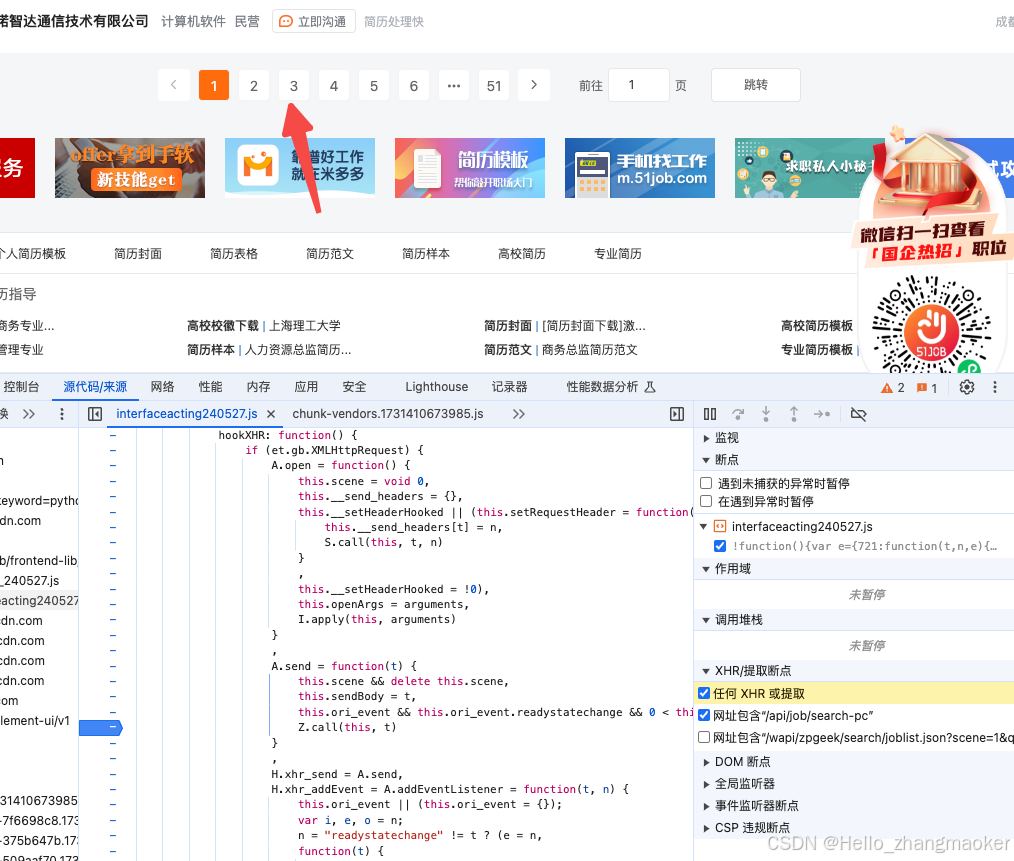Show more open file tabs
The width and height of the screenshot is (1014, 861).
tap(519, 414)
